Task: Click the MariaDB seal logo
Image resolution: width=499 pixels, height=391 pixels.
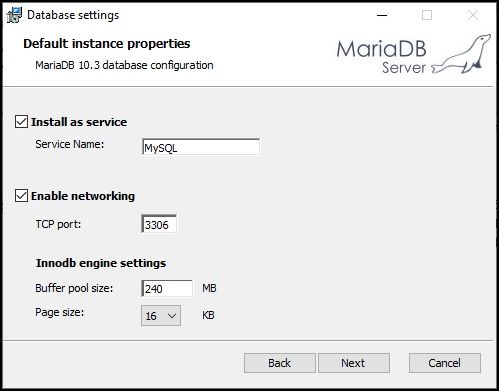Action: (x=461, y=54)
